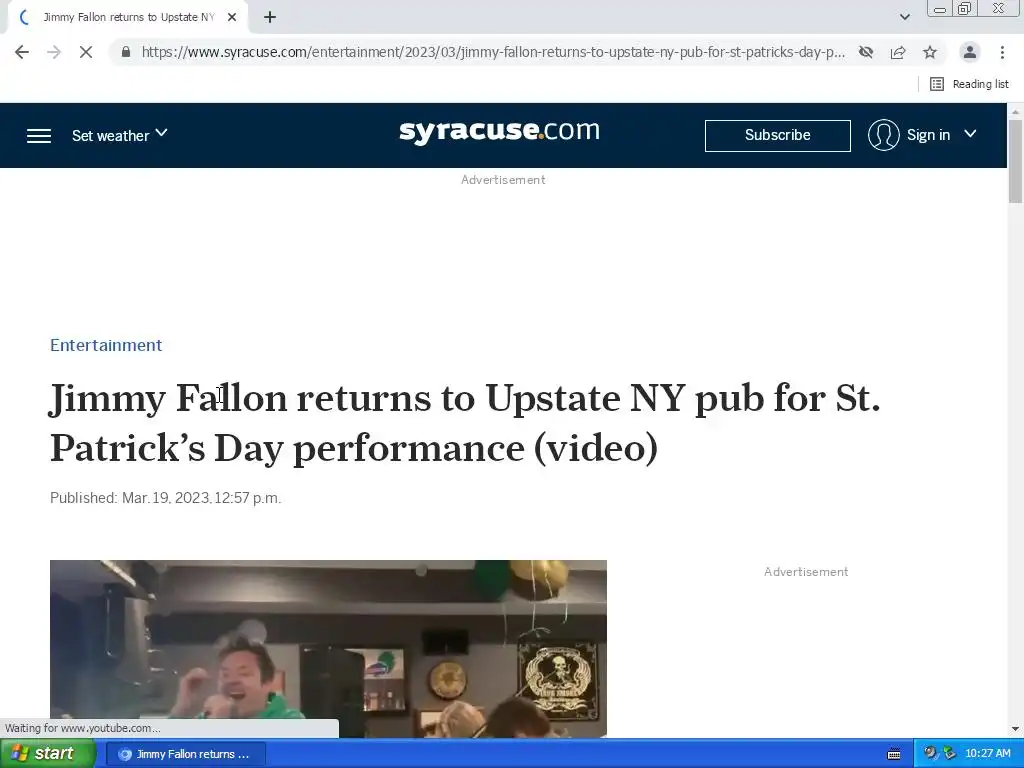1024x768 pixels.
Task: Click the crossed-out eye tracking icon
Action: (x=866, y=52)
